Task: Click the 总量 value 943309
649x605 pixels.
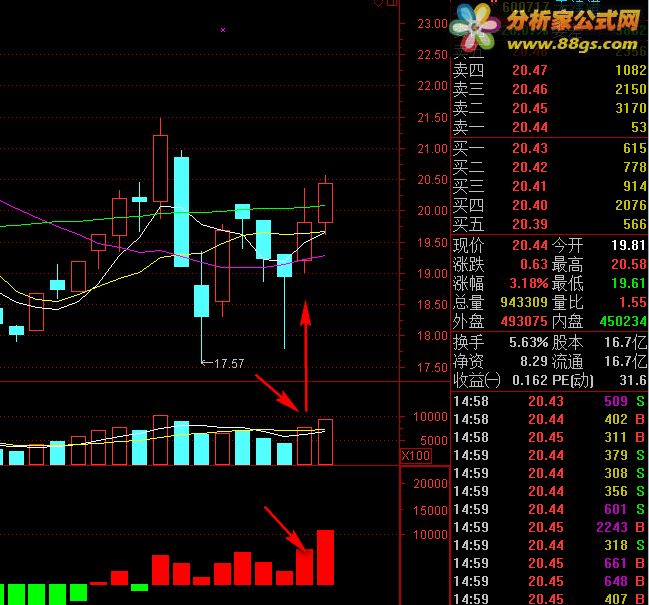Action: point(524,302)
